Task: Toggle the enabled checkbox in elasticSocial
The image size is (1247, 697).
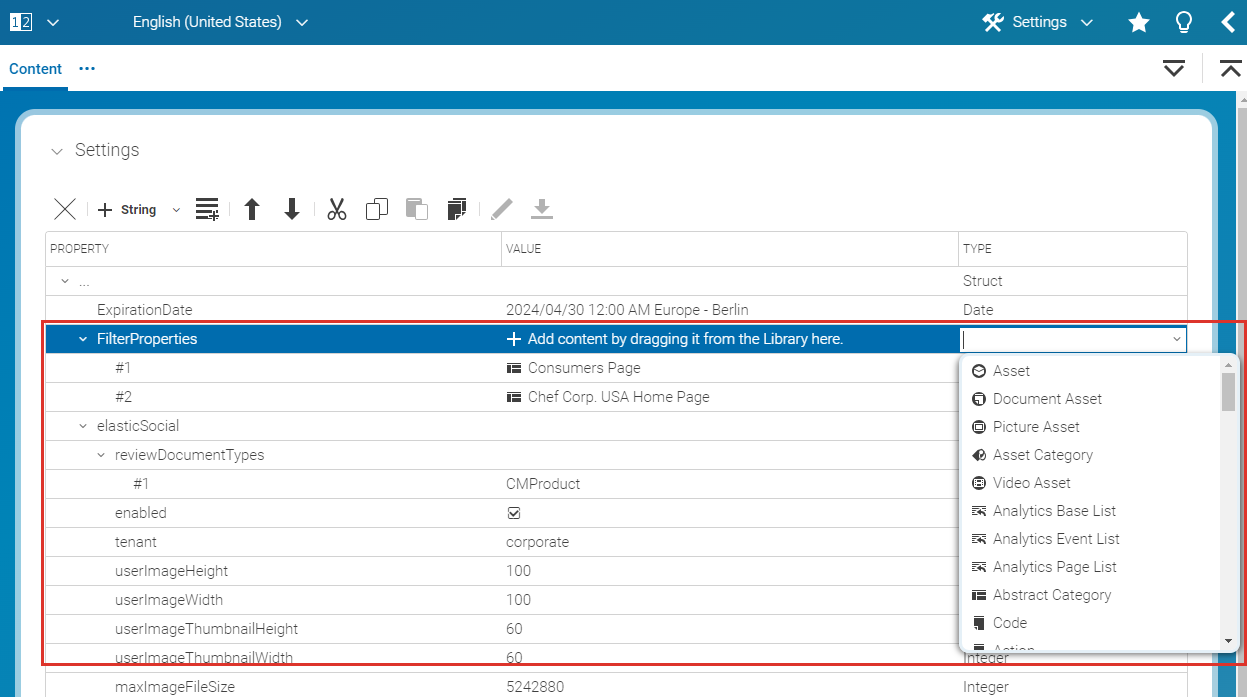Action: pyautogui.click(x=514, y=512)
